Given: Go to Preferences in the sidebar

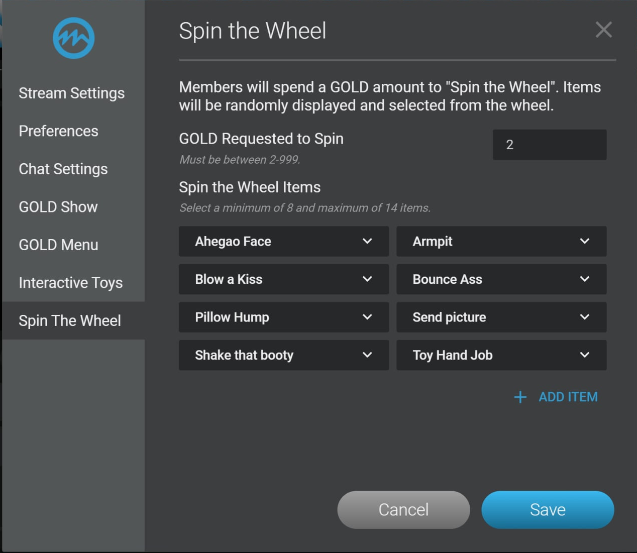Looking at the screenshot, I should [59, 131].
